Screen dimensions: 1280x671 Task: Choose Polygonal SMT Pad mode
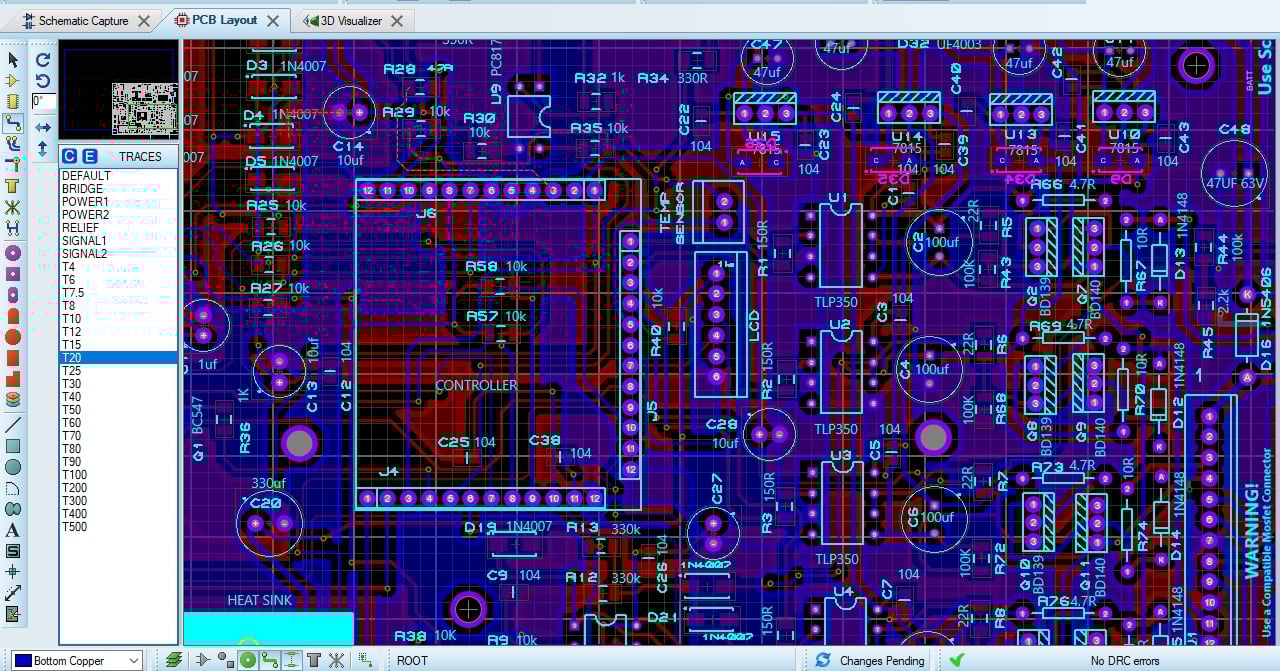click(13, 379)
